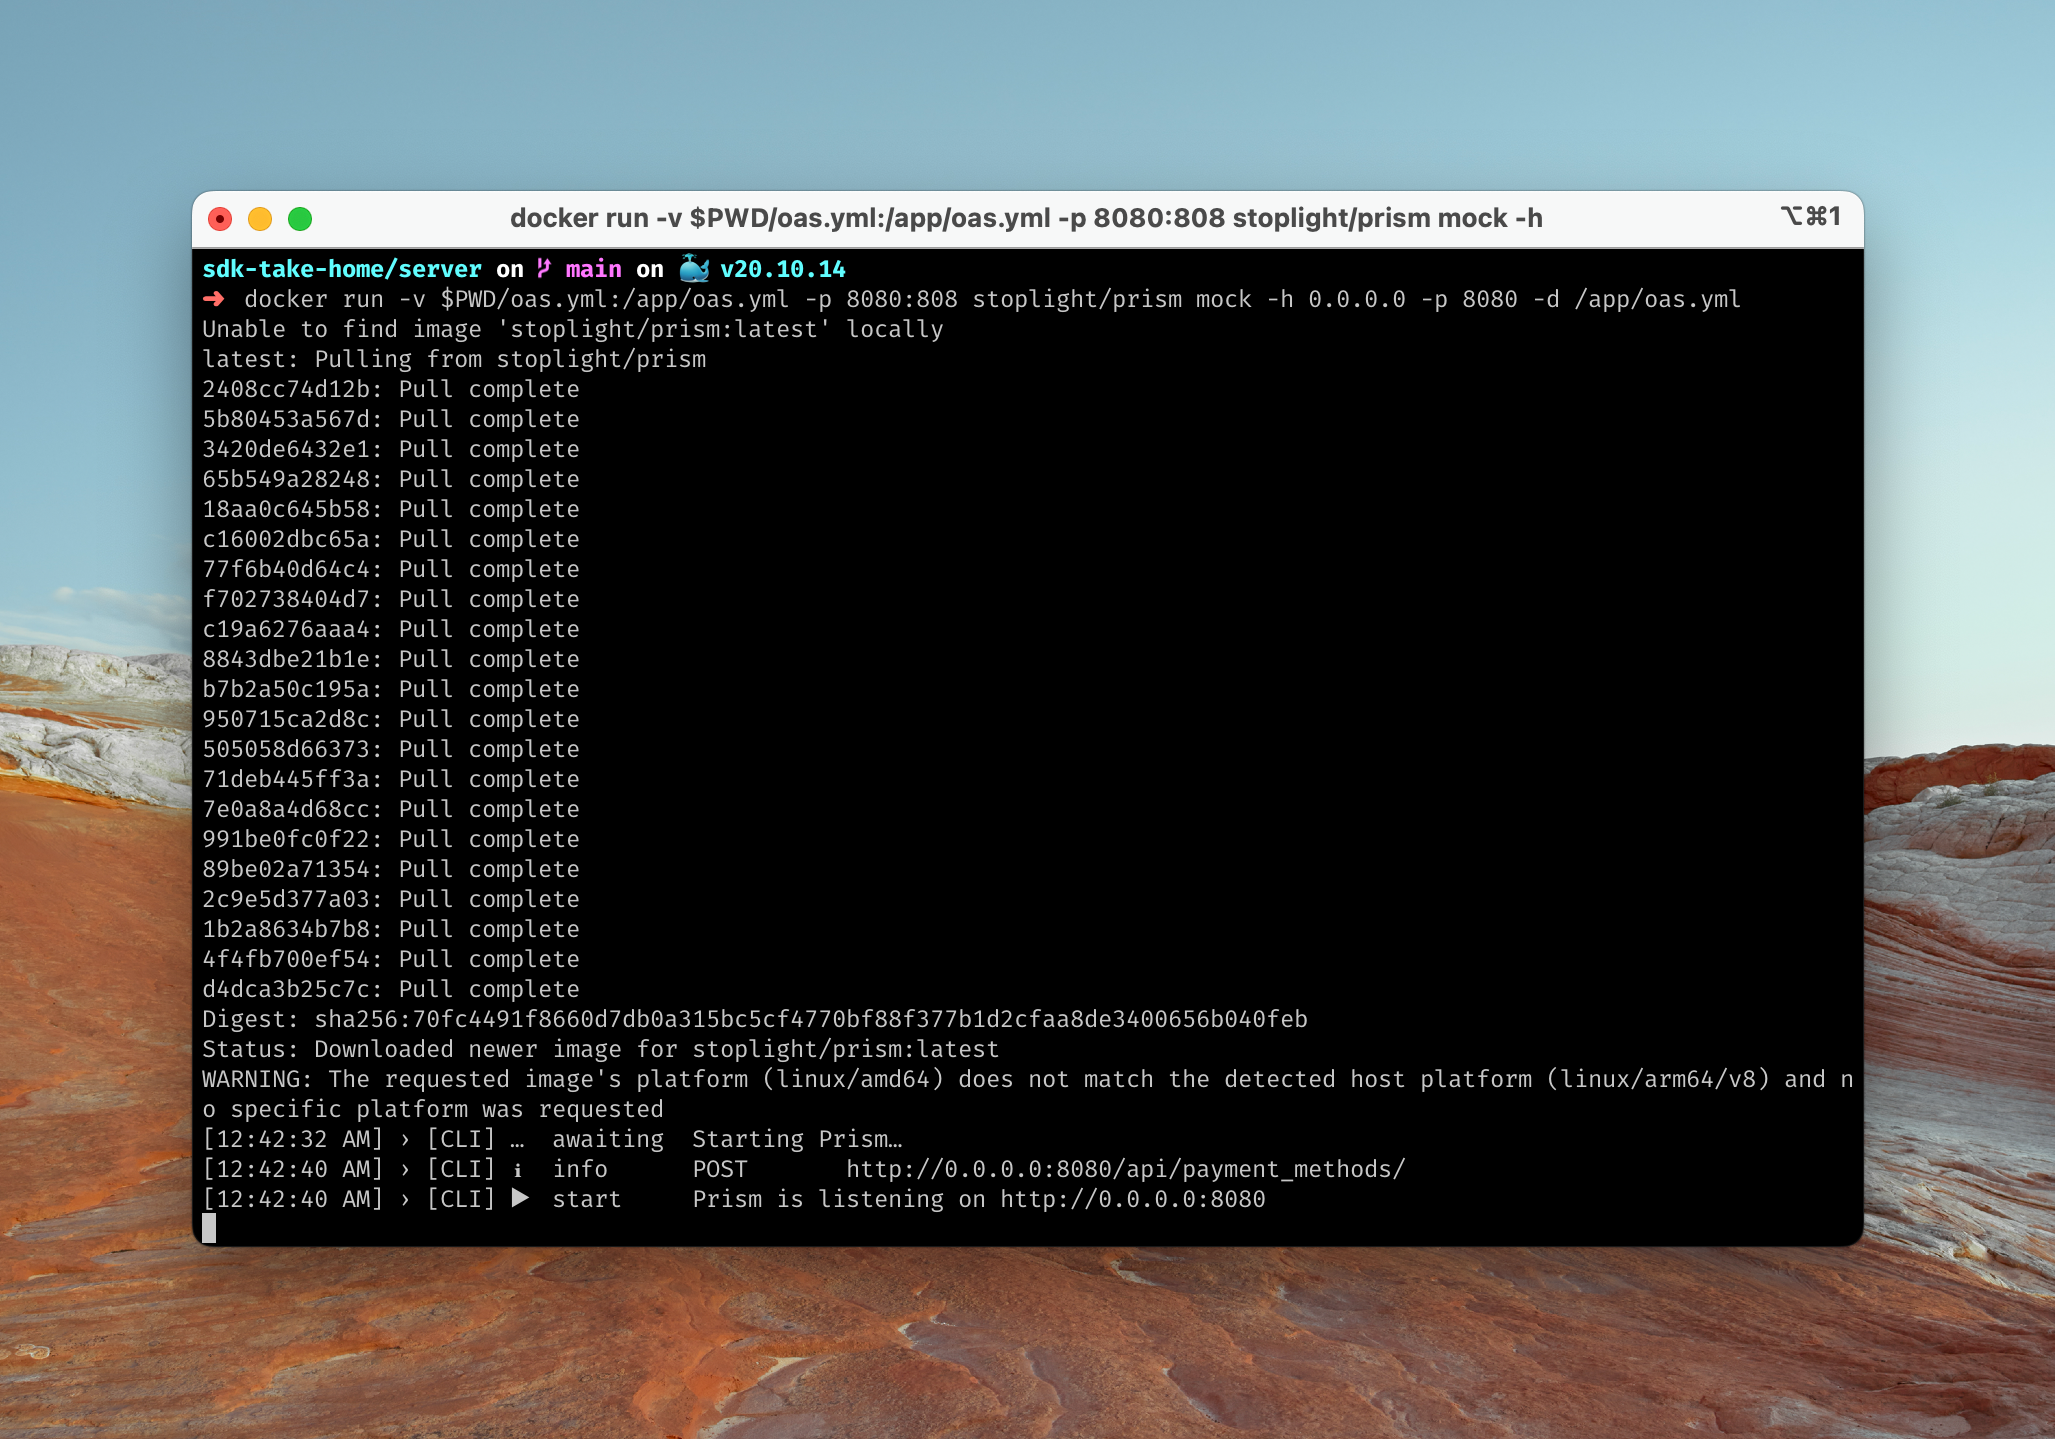Image resolution: width=2055 pixels, height=1439 pixels.
Task: Click the red prompt arrow icon
Action: pos(214,299)
